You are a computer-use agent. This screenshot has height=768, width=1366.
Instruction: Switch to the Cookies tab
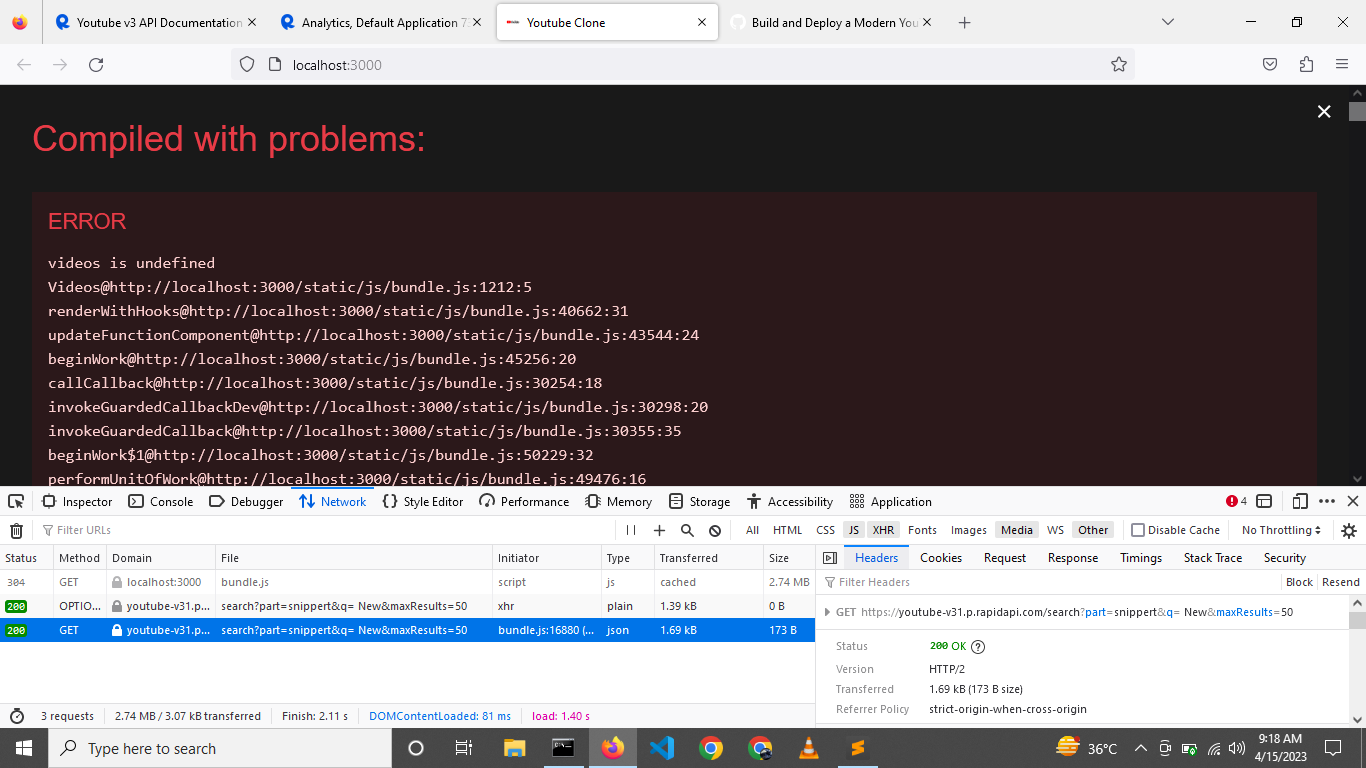(941, 557)
